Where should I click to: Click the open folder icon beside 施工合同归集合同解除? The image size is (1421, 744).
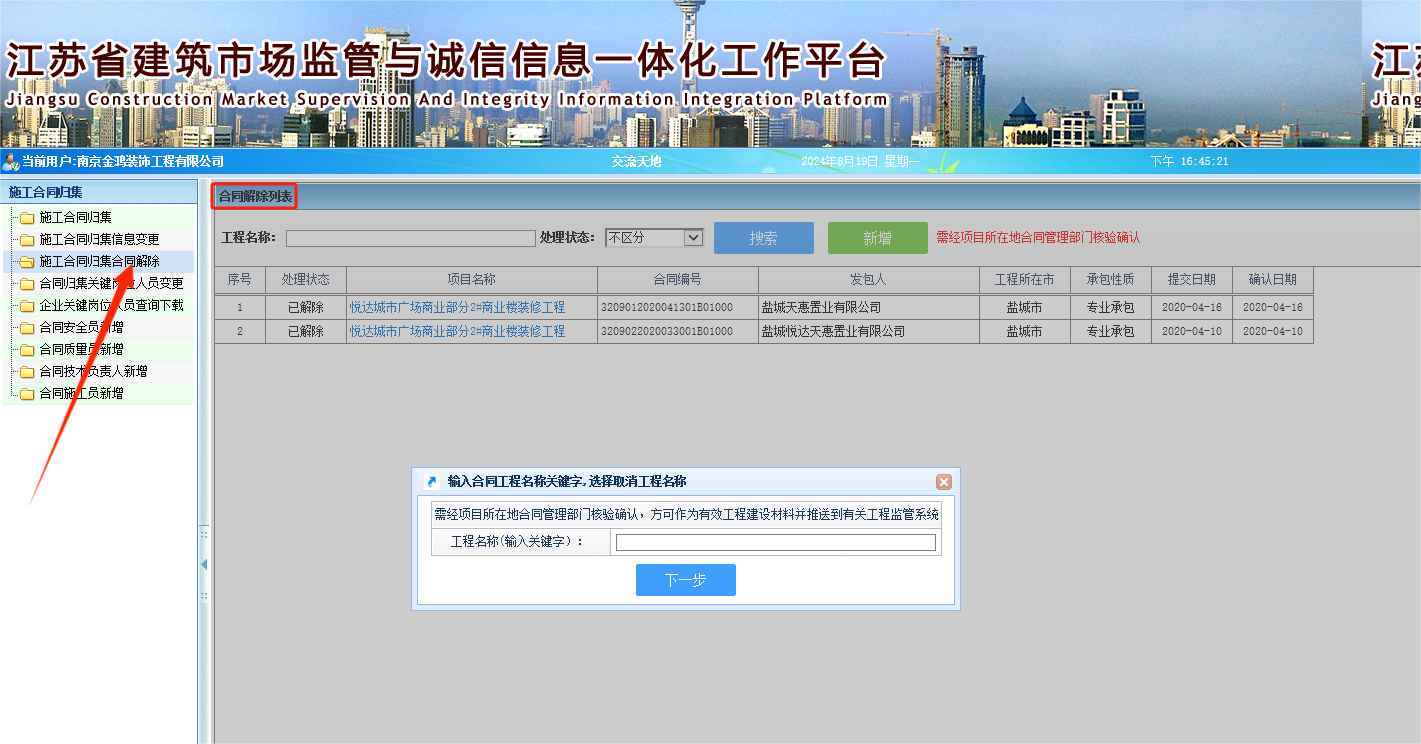[27, 262]
